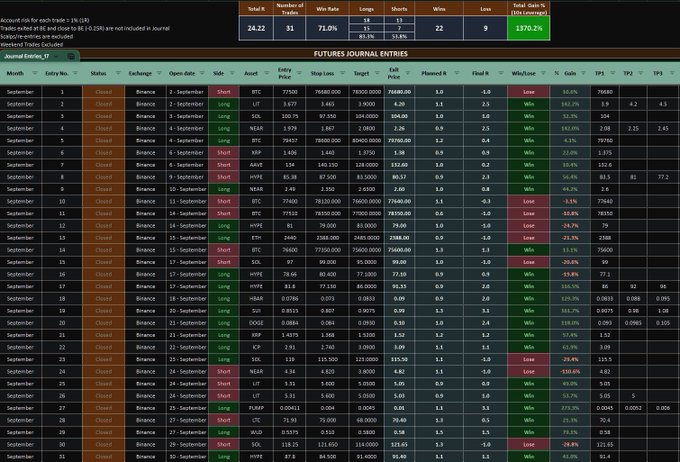
Task: Click the Short side cell in entry 1
Action: point(224,92)
